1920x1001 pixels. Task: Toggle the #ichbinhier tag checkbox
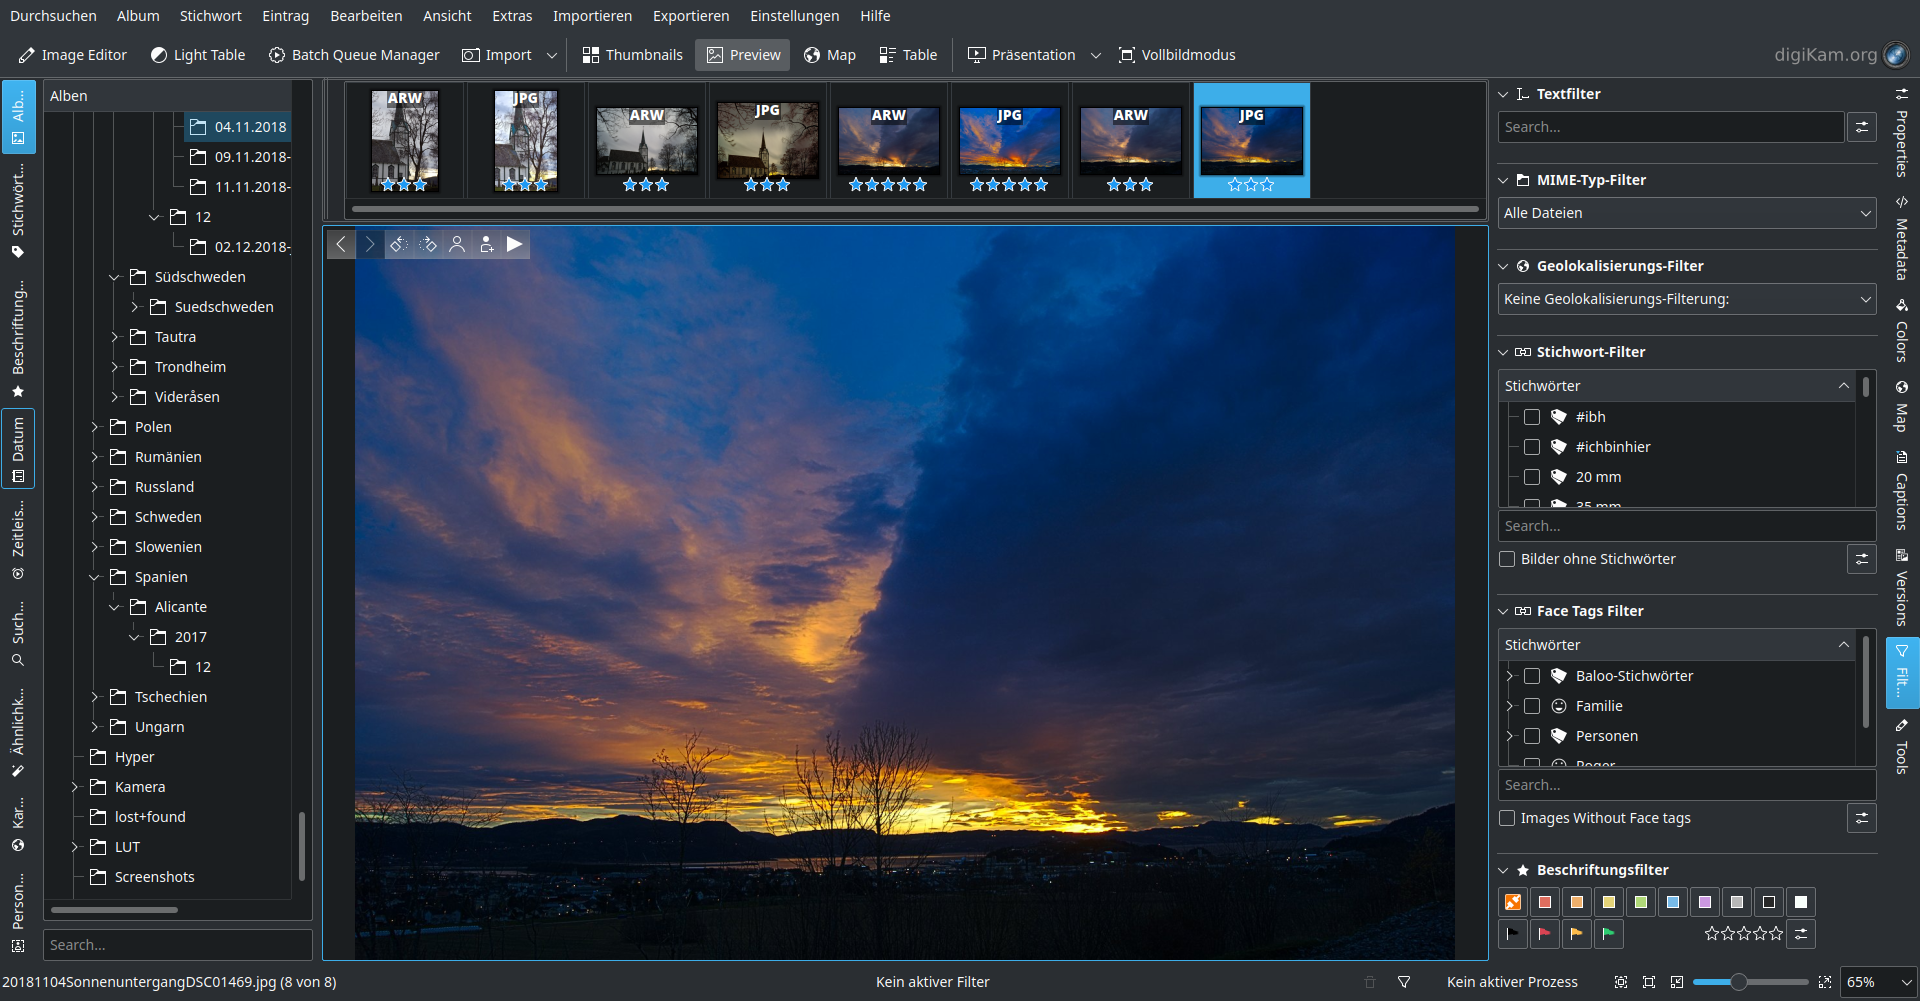click(1532, 447)
